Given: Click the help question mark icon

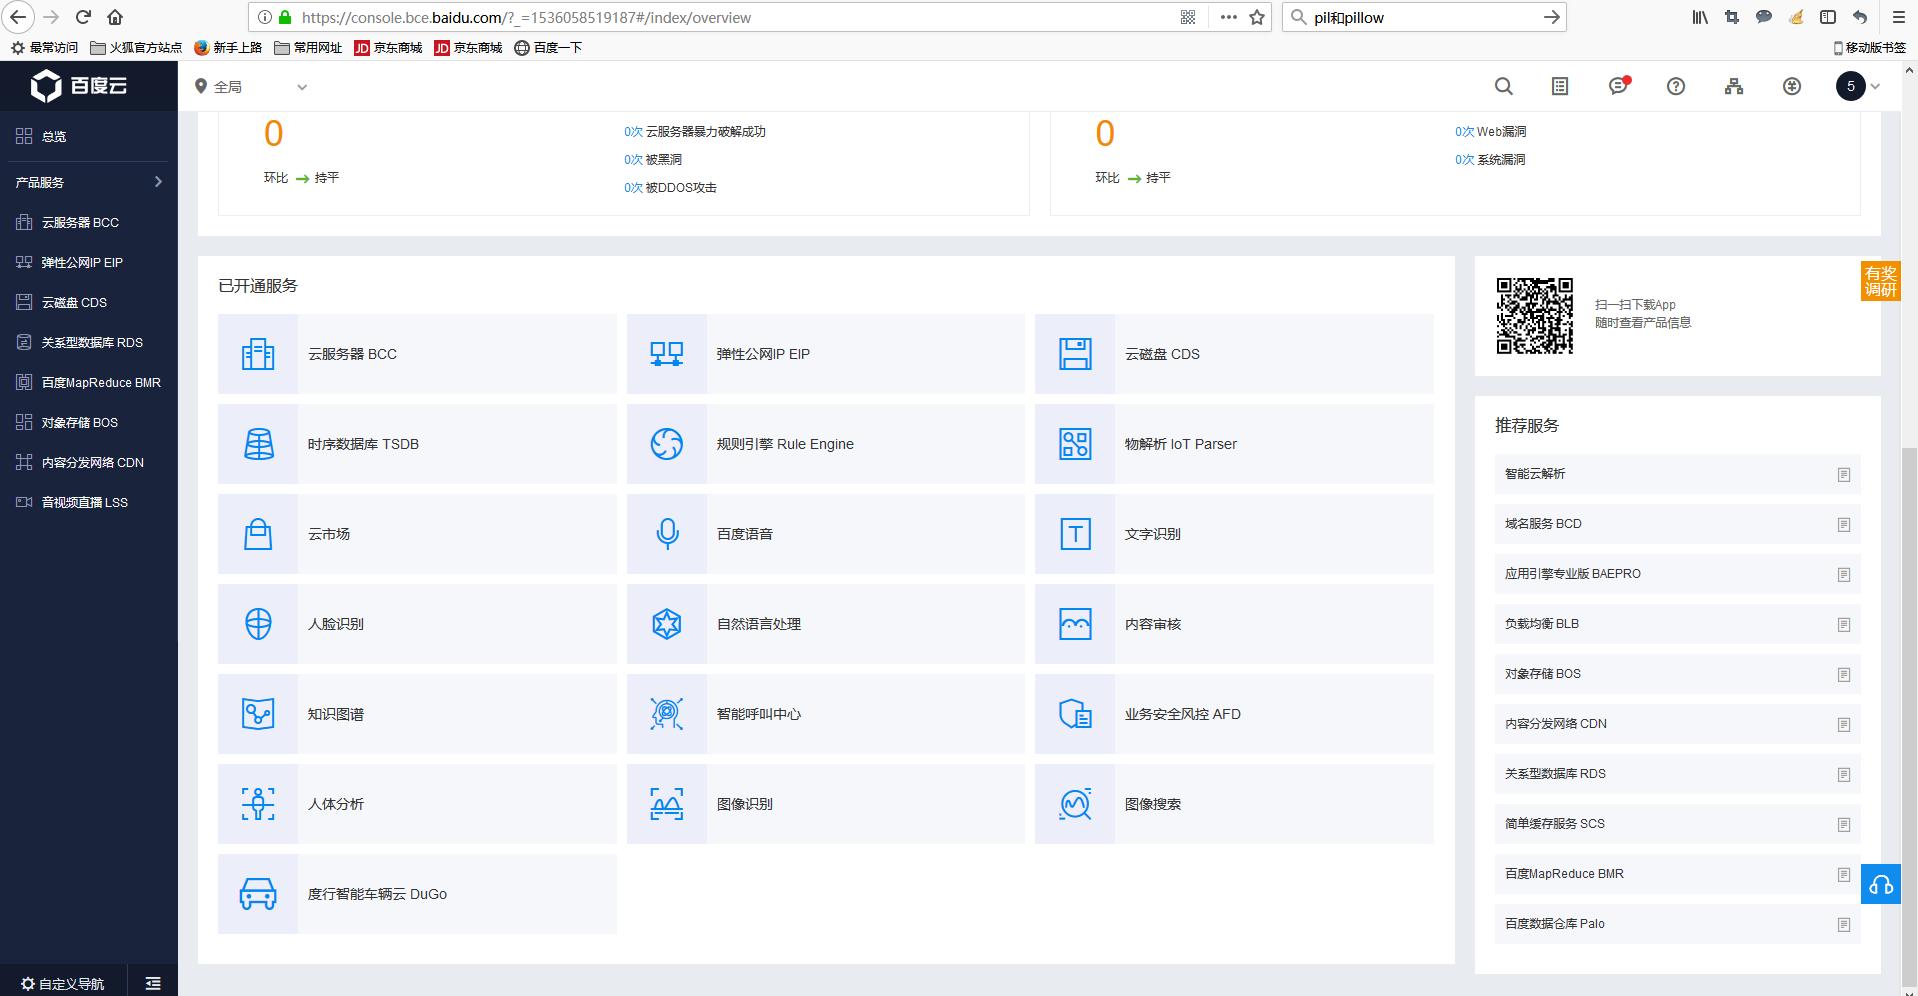Looking at the screenshot, I should (1676, 87).
